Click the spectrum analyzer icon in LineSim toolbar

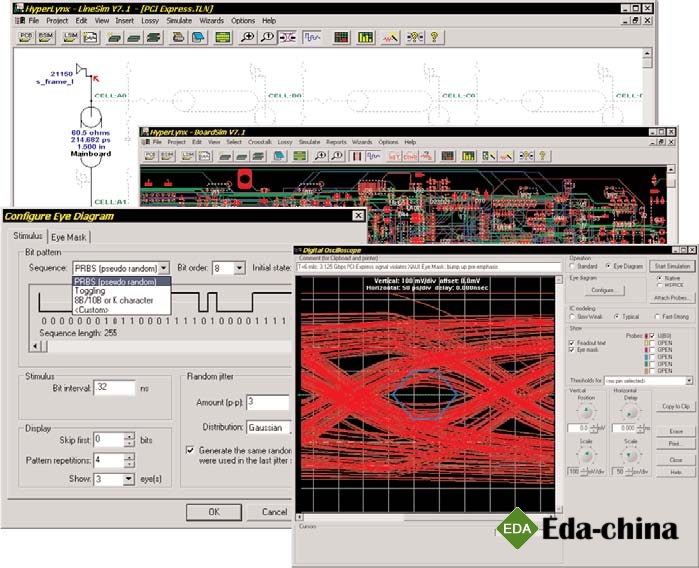[x=341, y=37]
